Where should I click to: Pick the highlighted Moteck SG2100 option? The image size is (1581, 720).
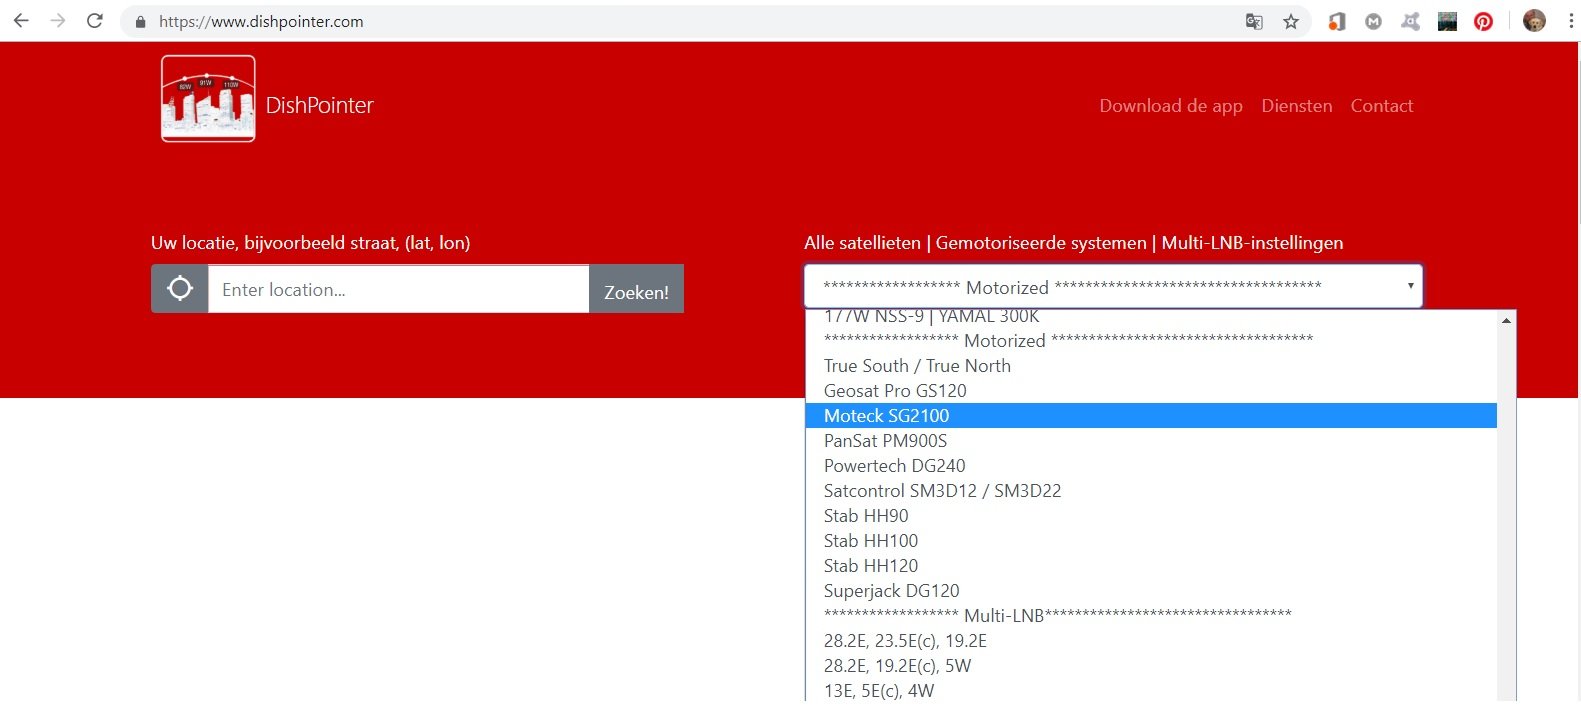tap(1151, 416)
